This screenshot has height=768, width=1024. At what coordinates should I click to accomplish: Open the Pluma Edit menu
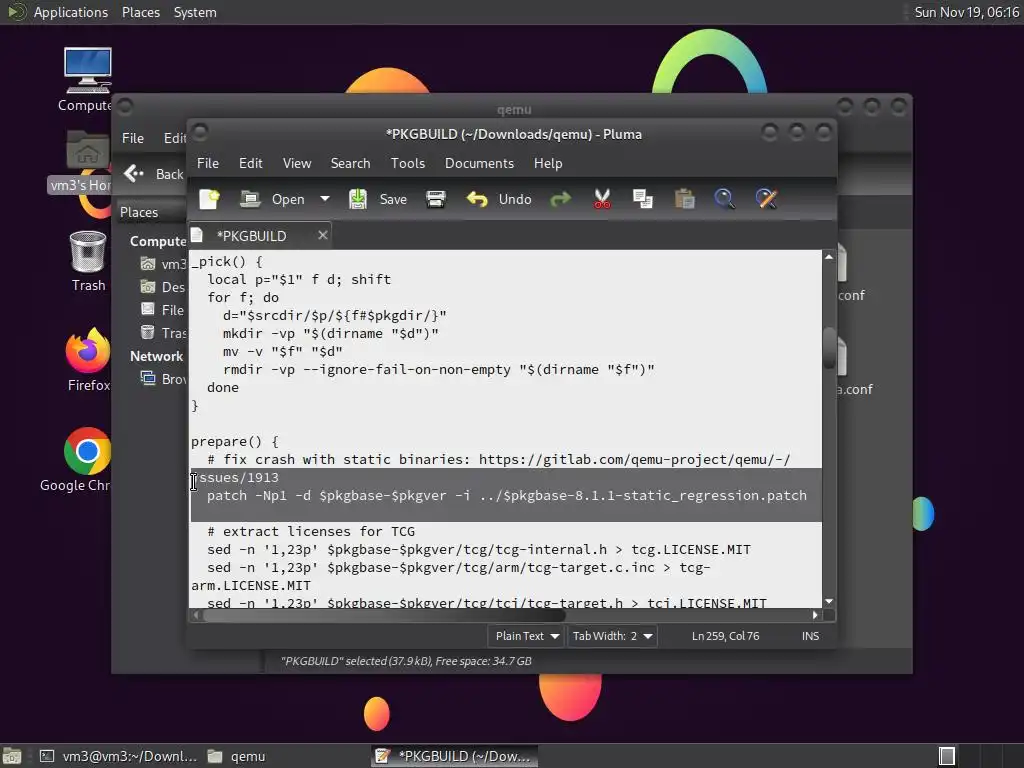click(250, 163)
